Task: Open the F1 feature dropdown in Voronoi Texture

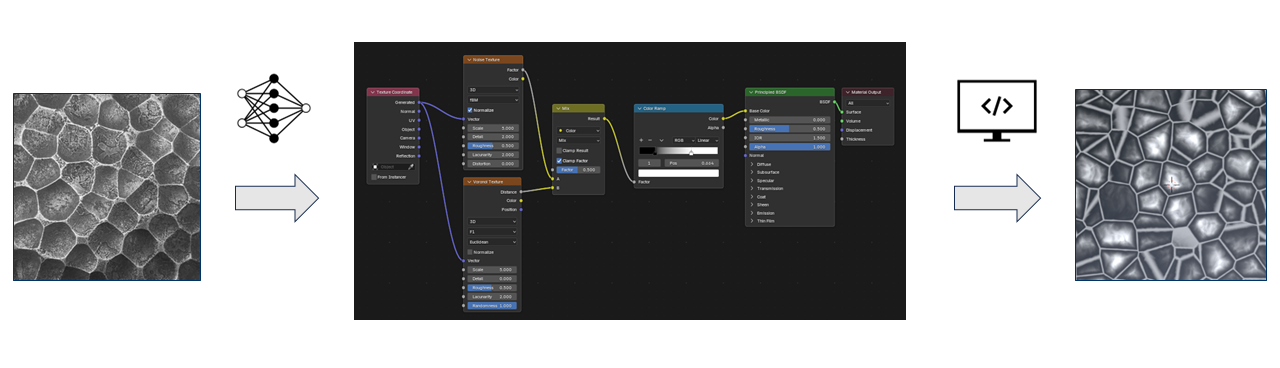Action: click(x=493, y=231)
